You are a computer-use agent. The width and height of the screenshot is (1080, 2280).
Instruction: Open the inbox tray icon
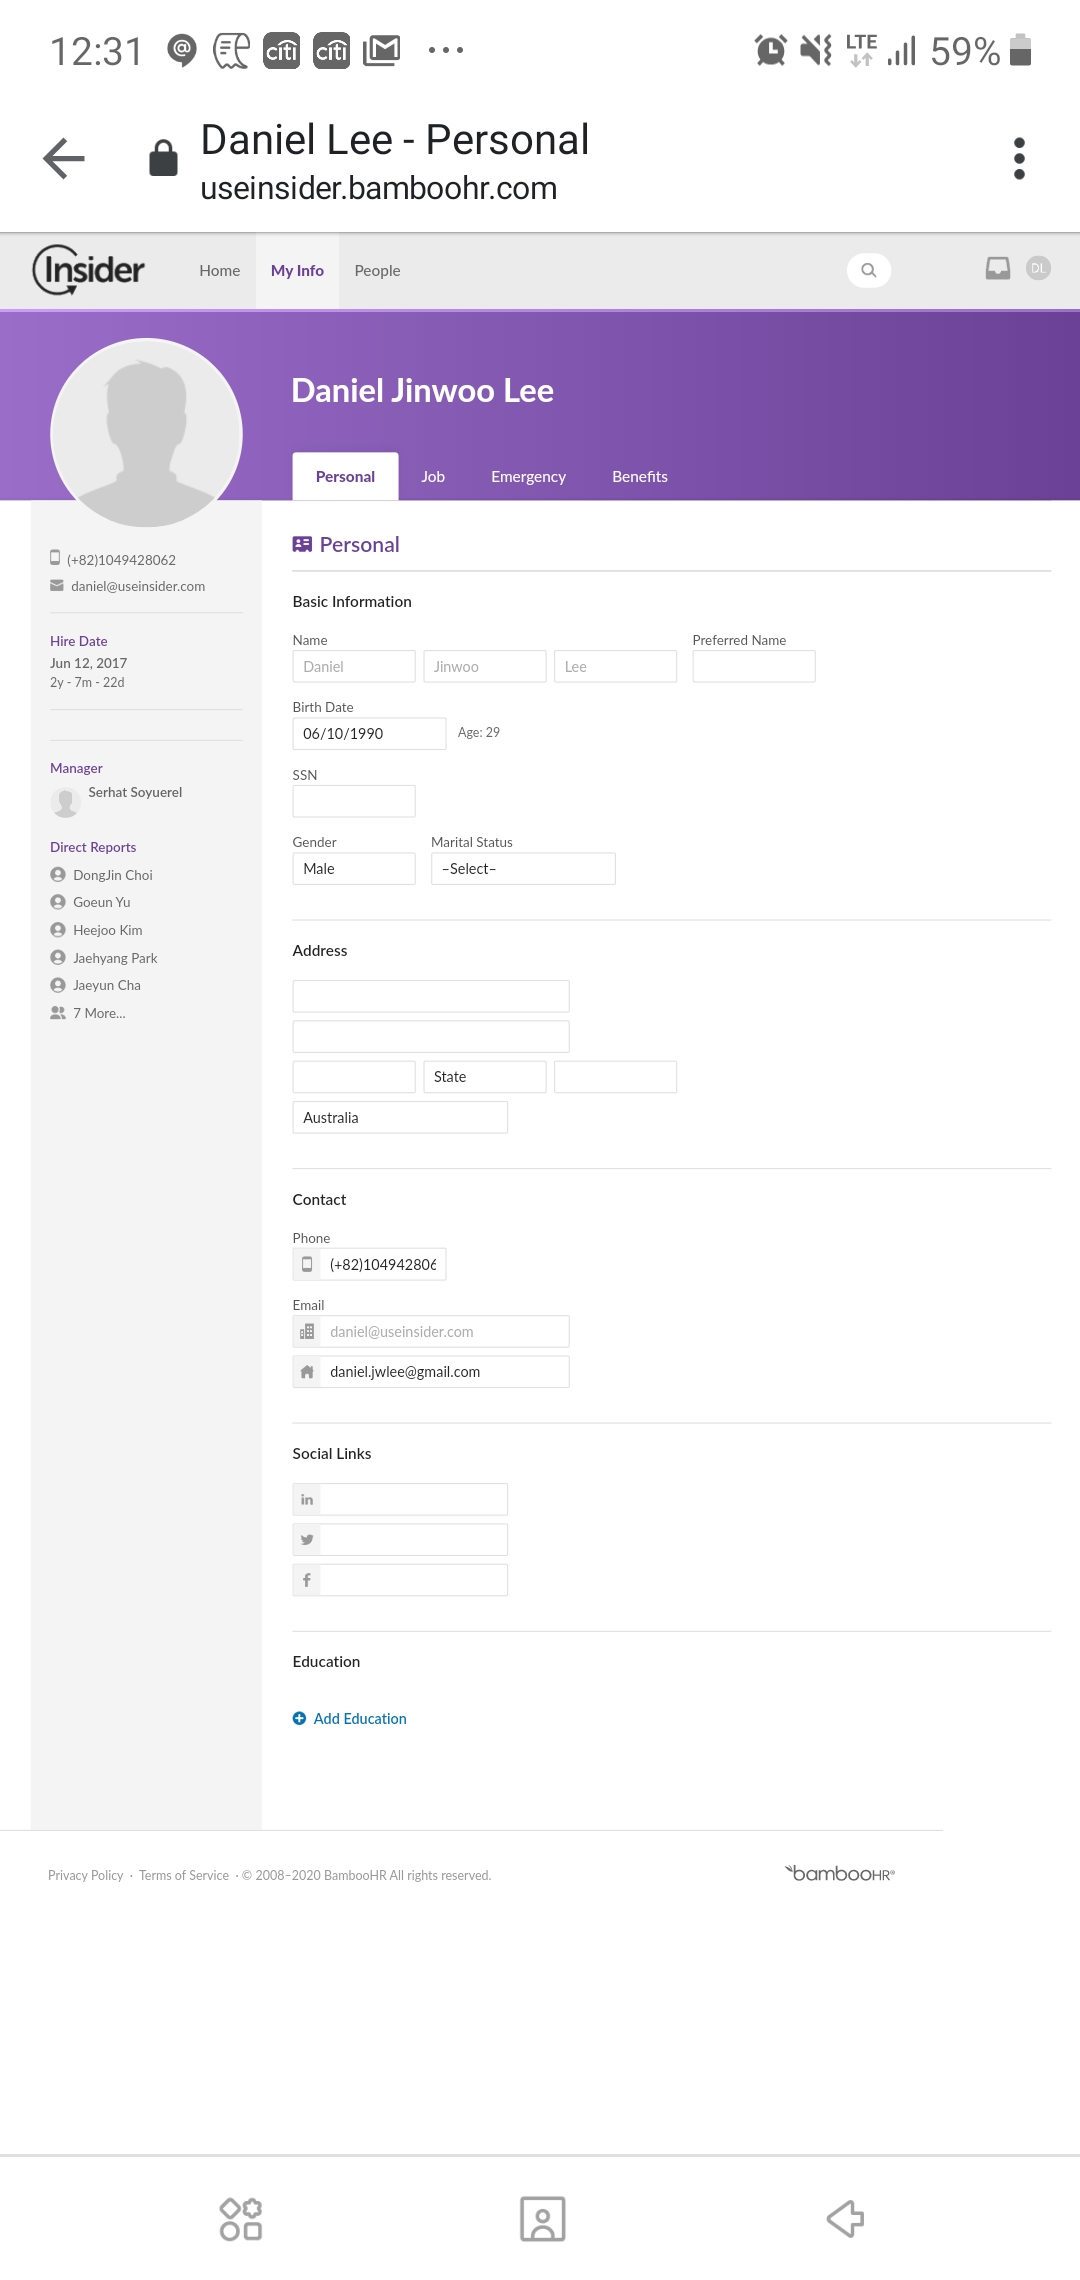(x=997, y=268)
